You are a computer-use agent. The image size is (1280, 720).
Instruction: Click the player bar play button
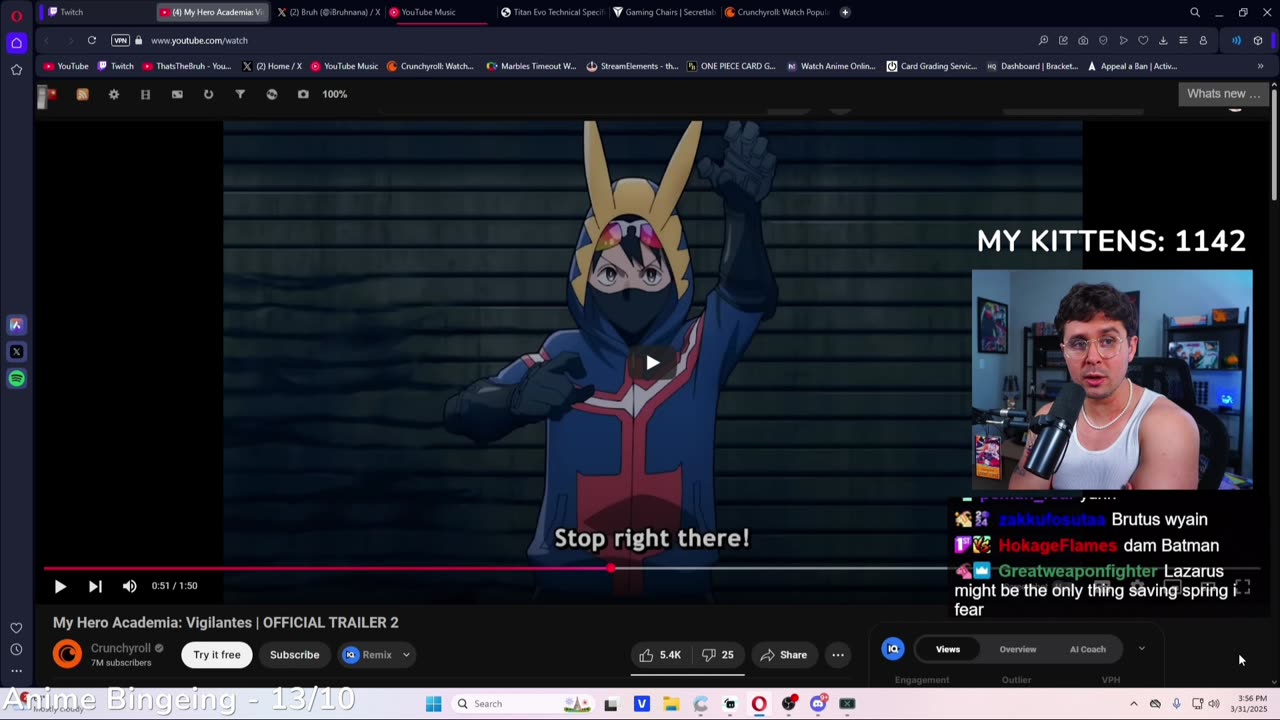(x=60, y=586)
